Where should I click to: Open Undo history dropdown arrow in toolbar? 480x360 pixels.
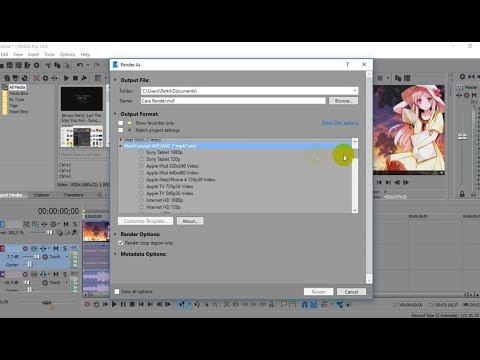pos(88,65)
